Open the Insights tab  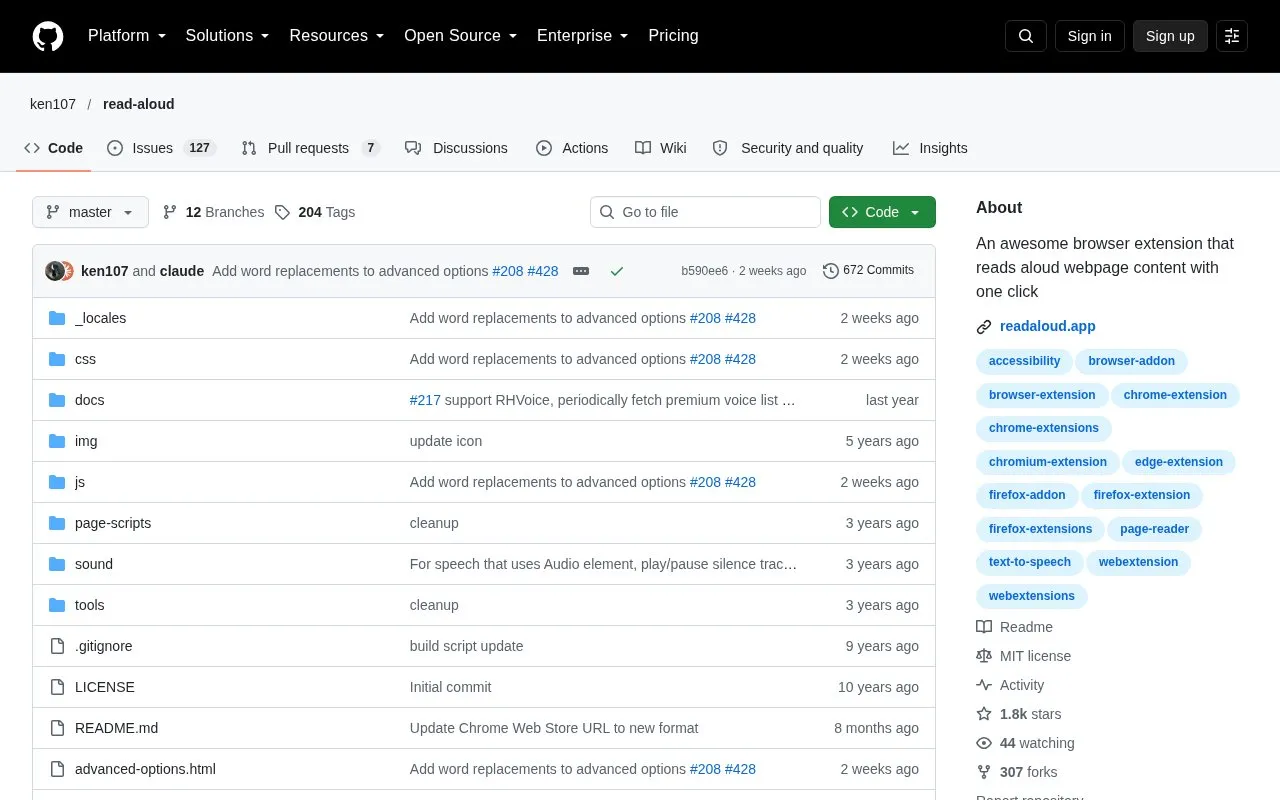pos(930,148)
